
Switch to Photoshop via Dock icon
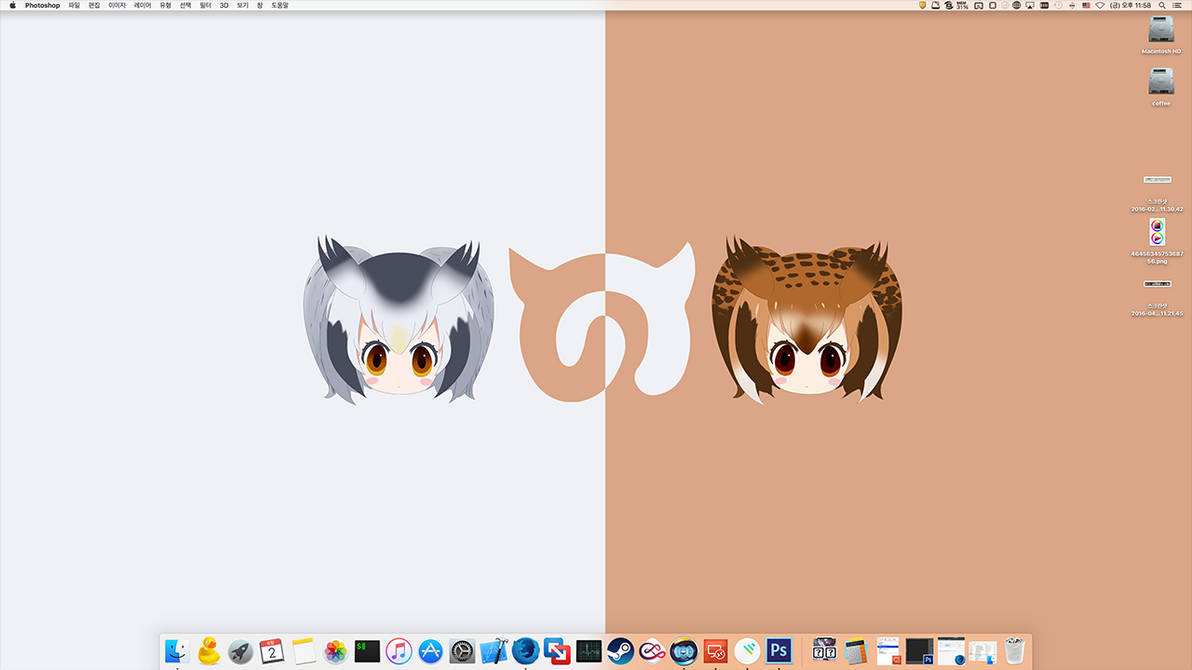tap(778, 651)
